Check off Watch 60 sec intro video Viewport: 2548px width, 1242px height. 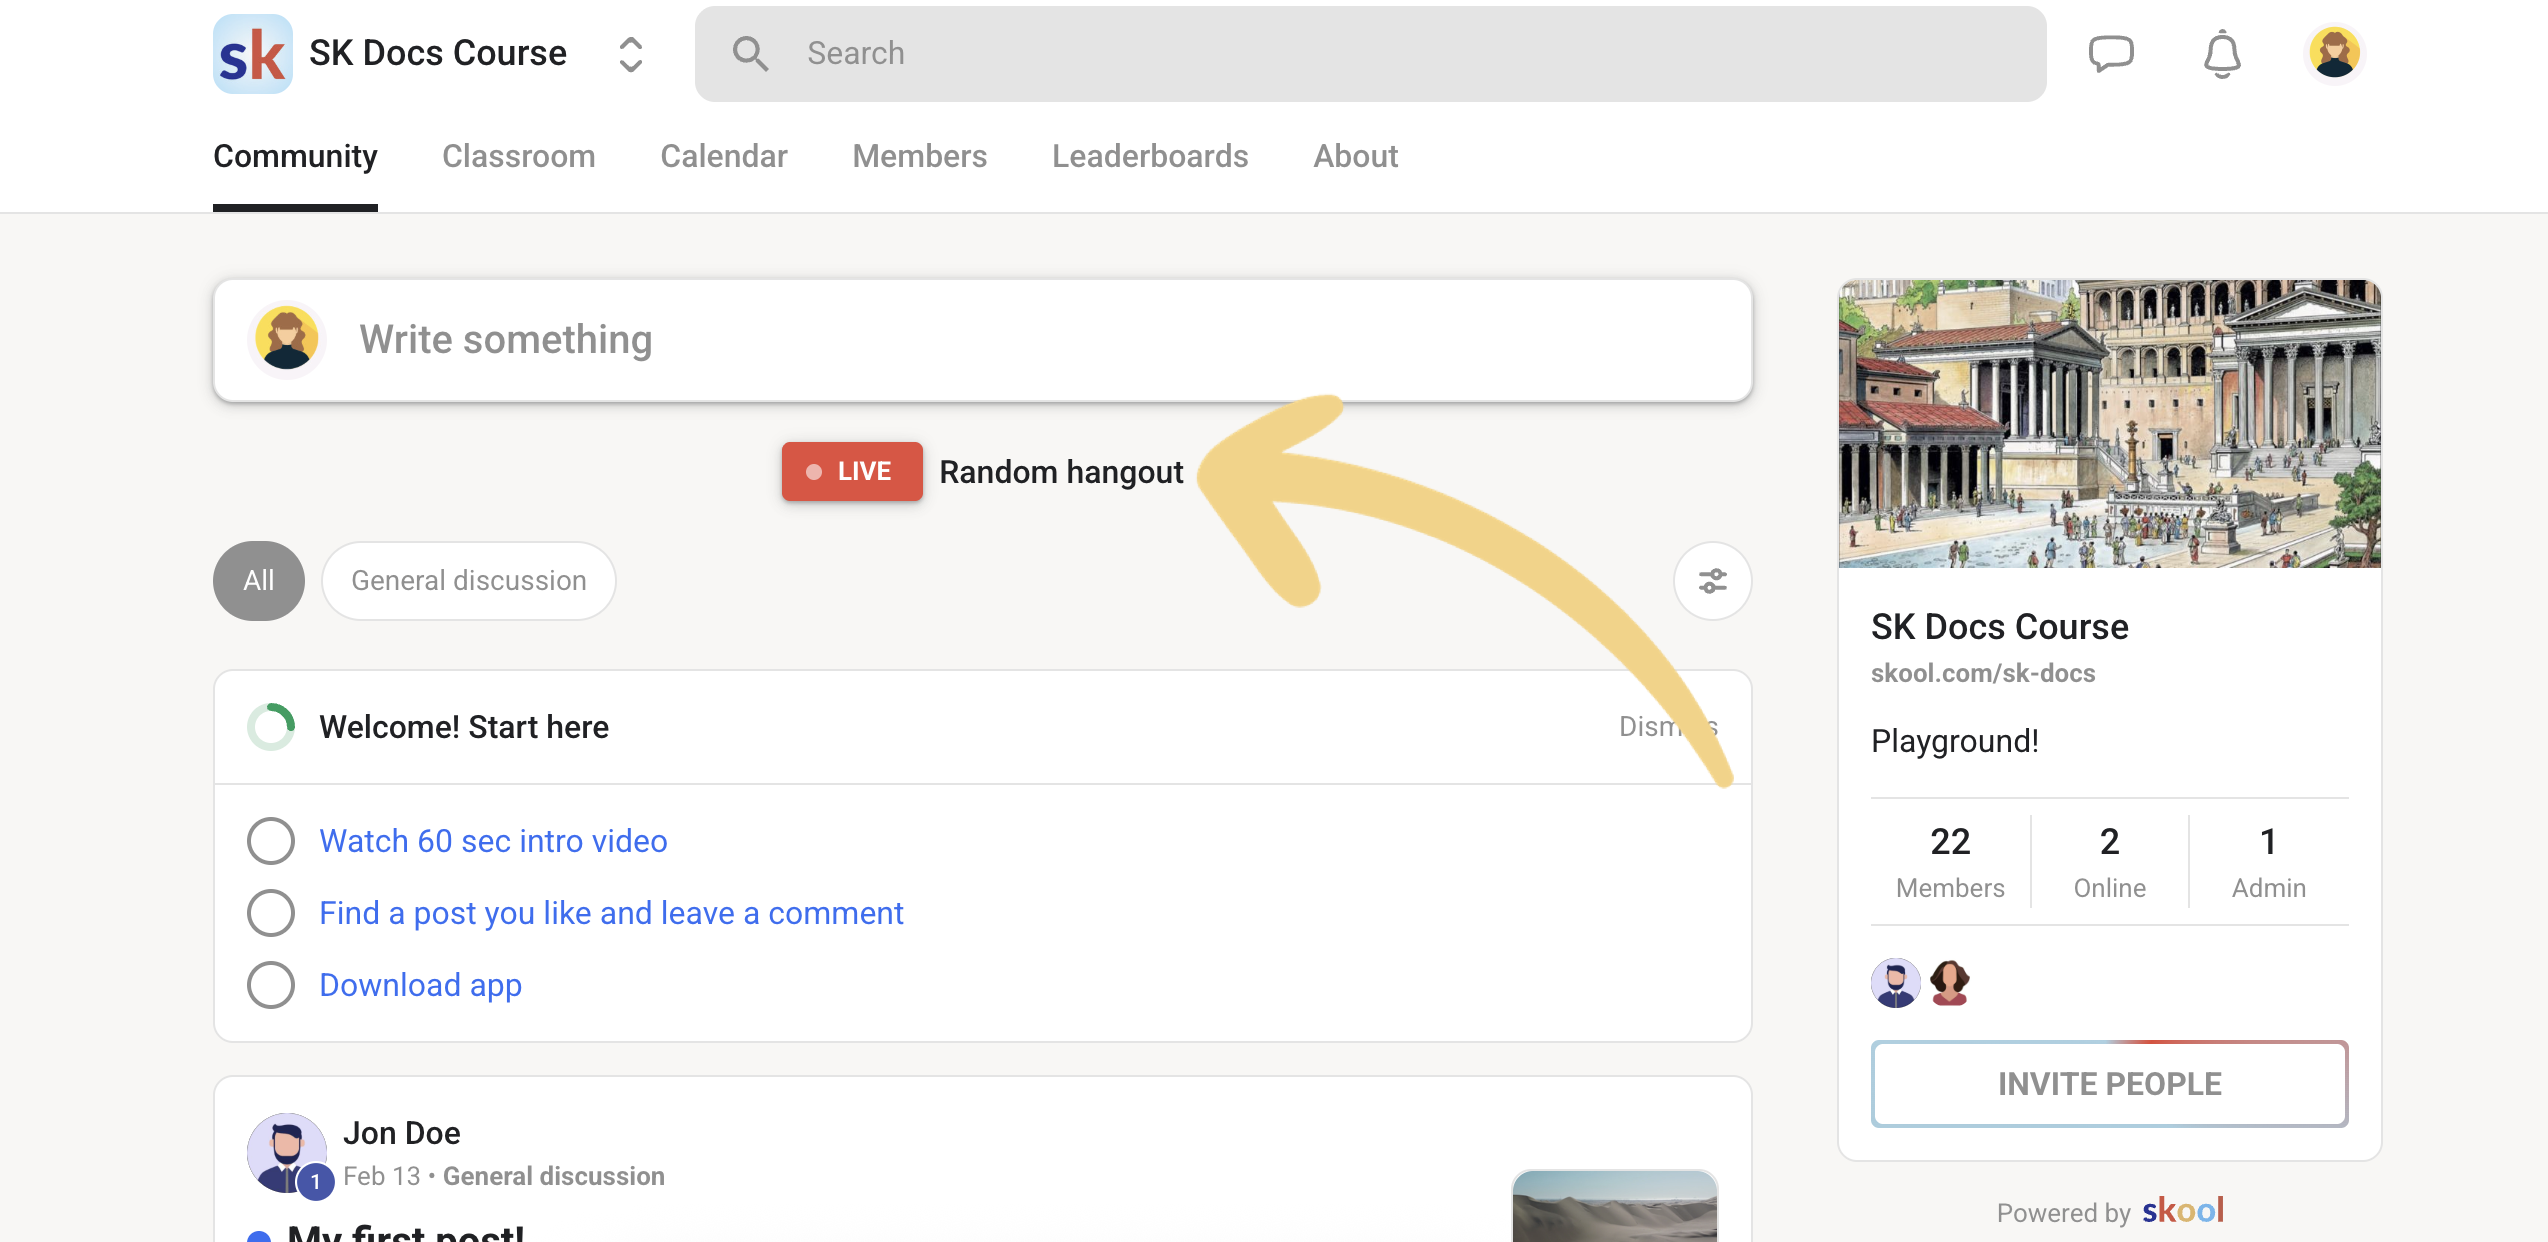271,841
